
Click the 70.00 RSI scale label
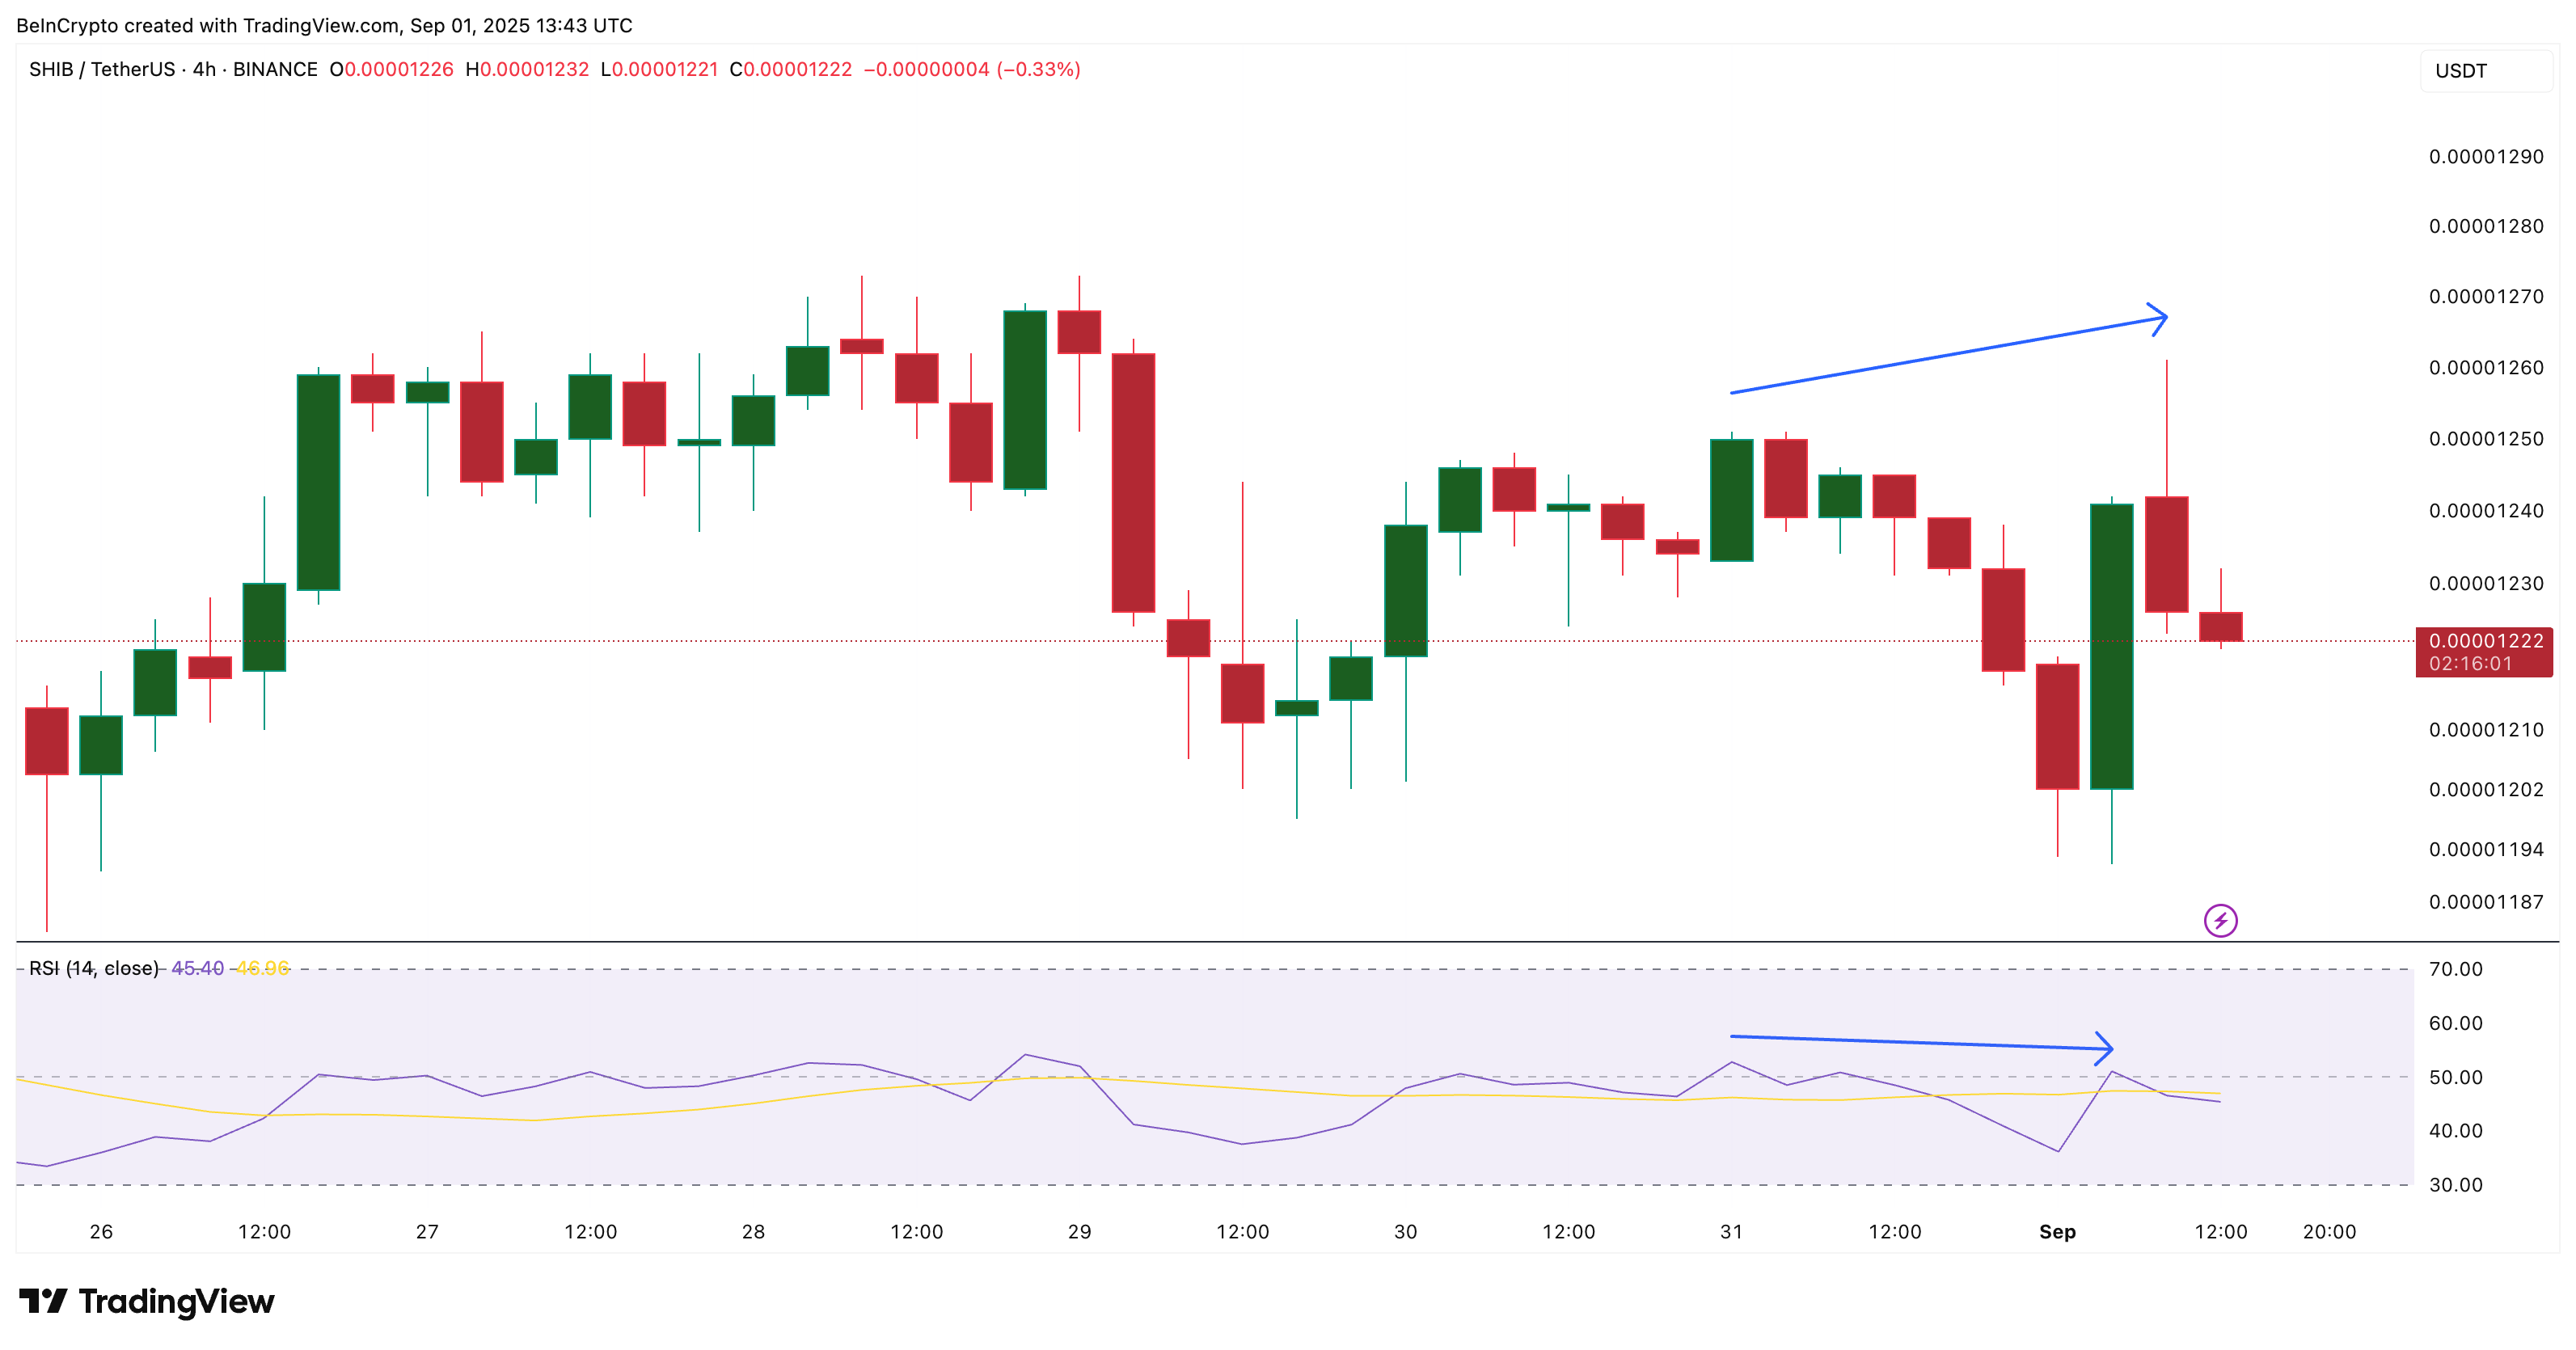pos(2455,968)
